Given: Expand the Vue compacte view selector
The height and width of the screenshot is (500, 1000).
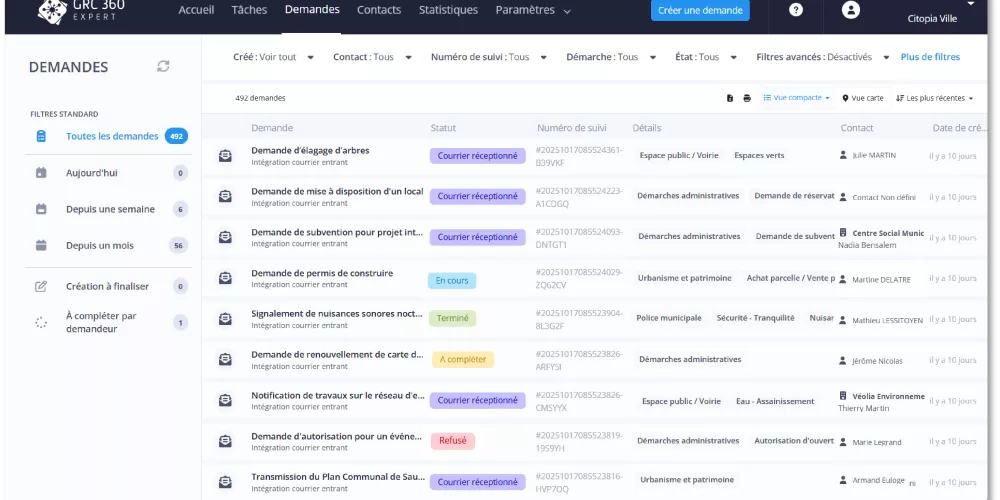Looking at the screenshot, I should 796,98.
